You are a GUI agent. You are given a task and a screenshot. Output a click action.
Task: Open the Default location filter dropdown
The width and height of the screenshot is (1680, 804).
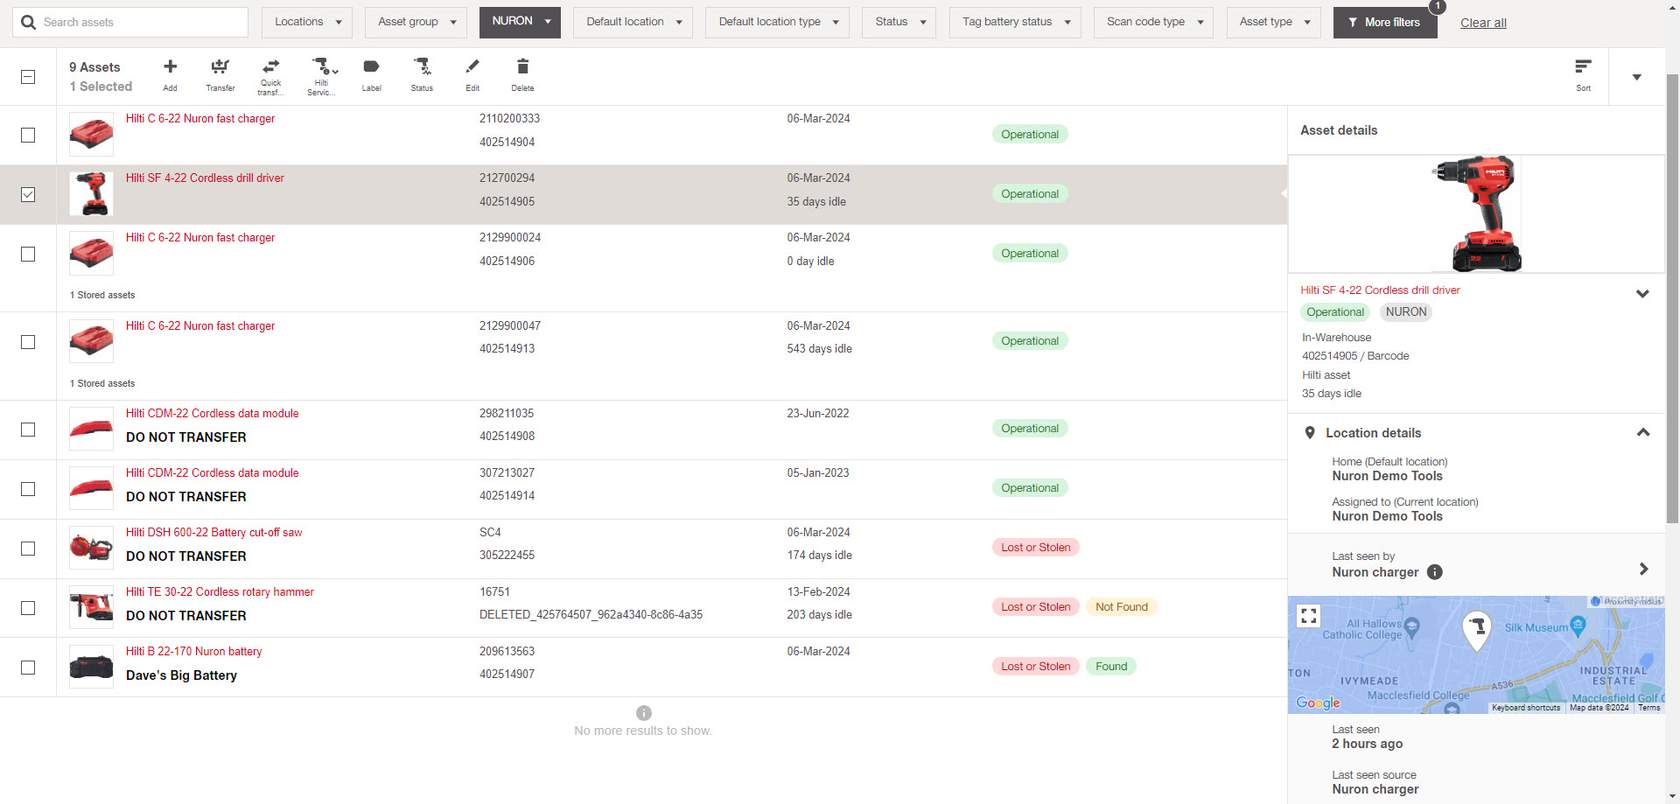pos(633,22)
